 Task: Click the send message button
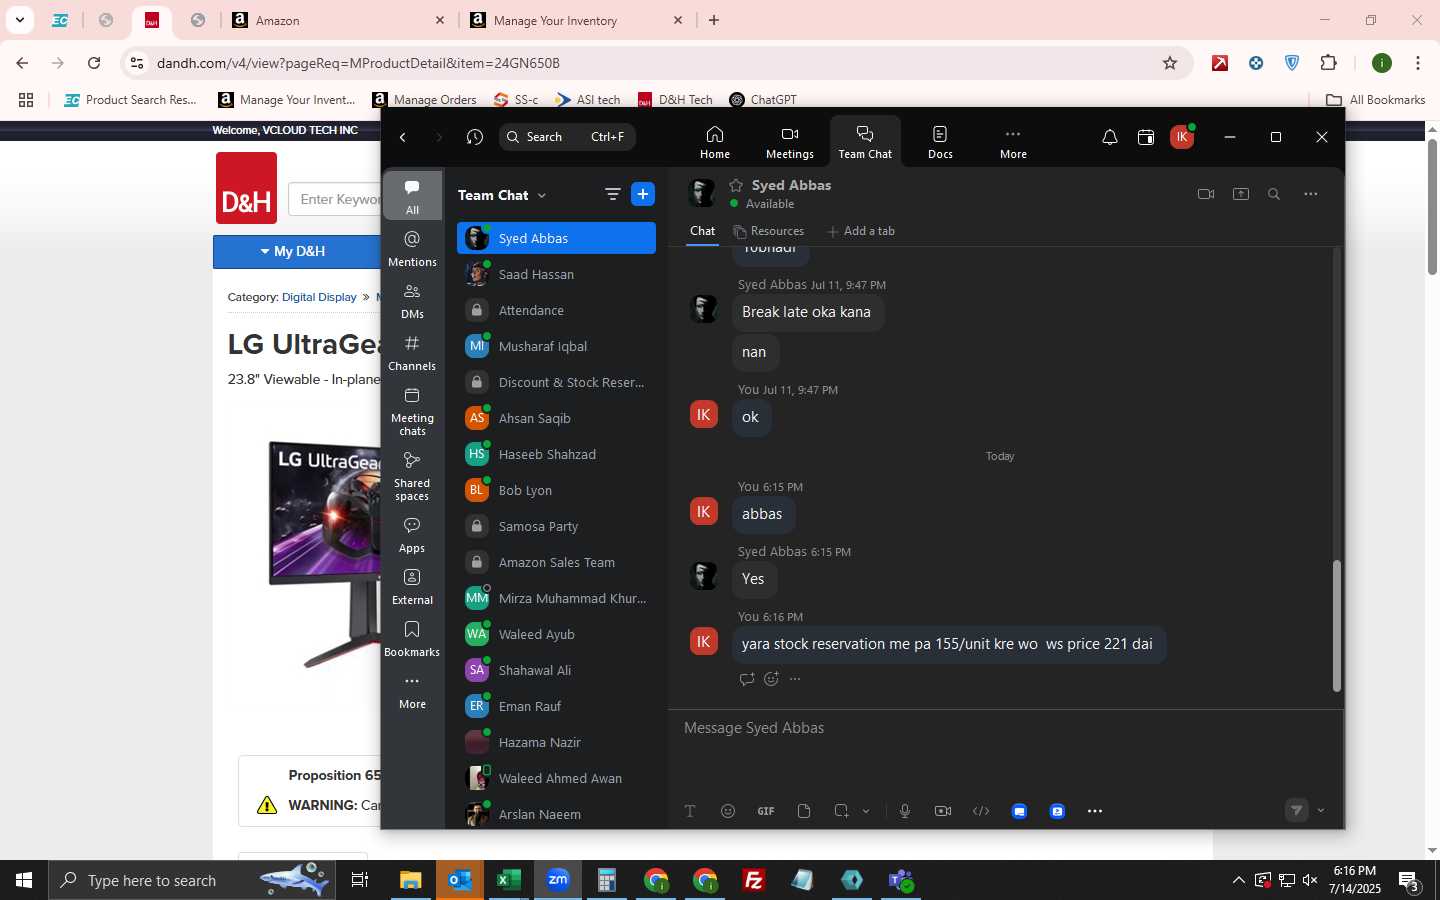[1296, 811]
